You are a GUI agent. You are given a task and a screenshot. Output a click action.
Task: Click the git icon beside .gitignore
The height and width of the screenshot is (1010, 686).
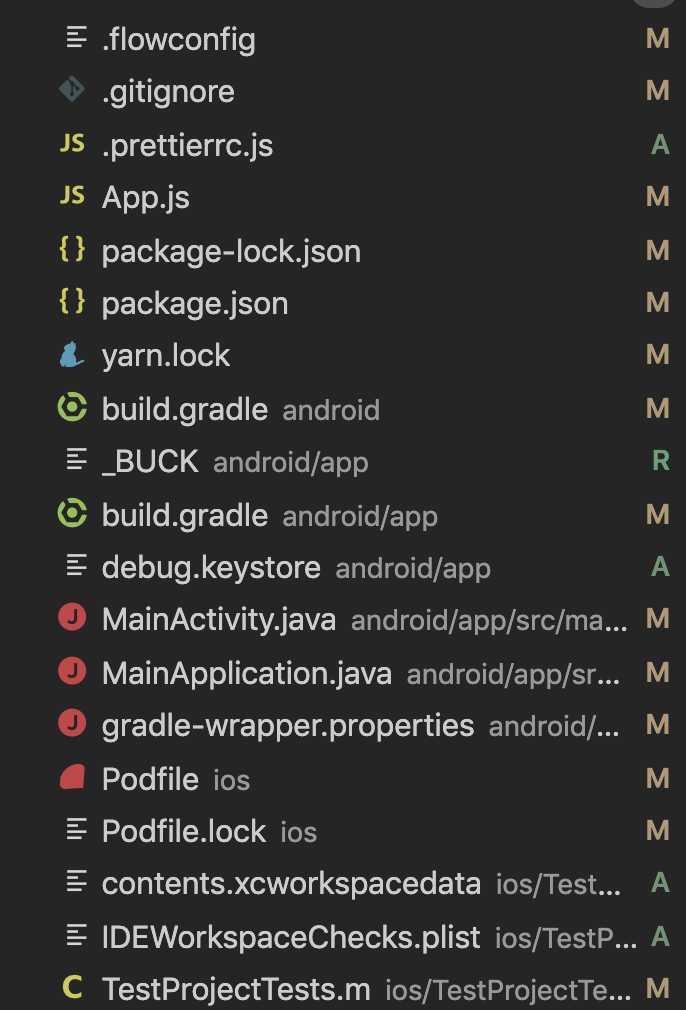point(72,91)
